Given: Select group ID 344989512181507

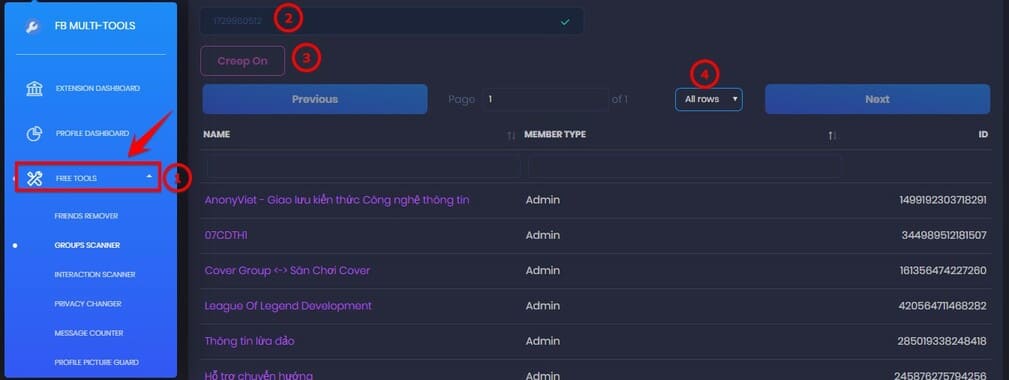Looking at the screenshot, I should coord(944,235).
